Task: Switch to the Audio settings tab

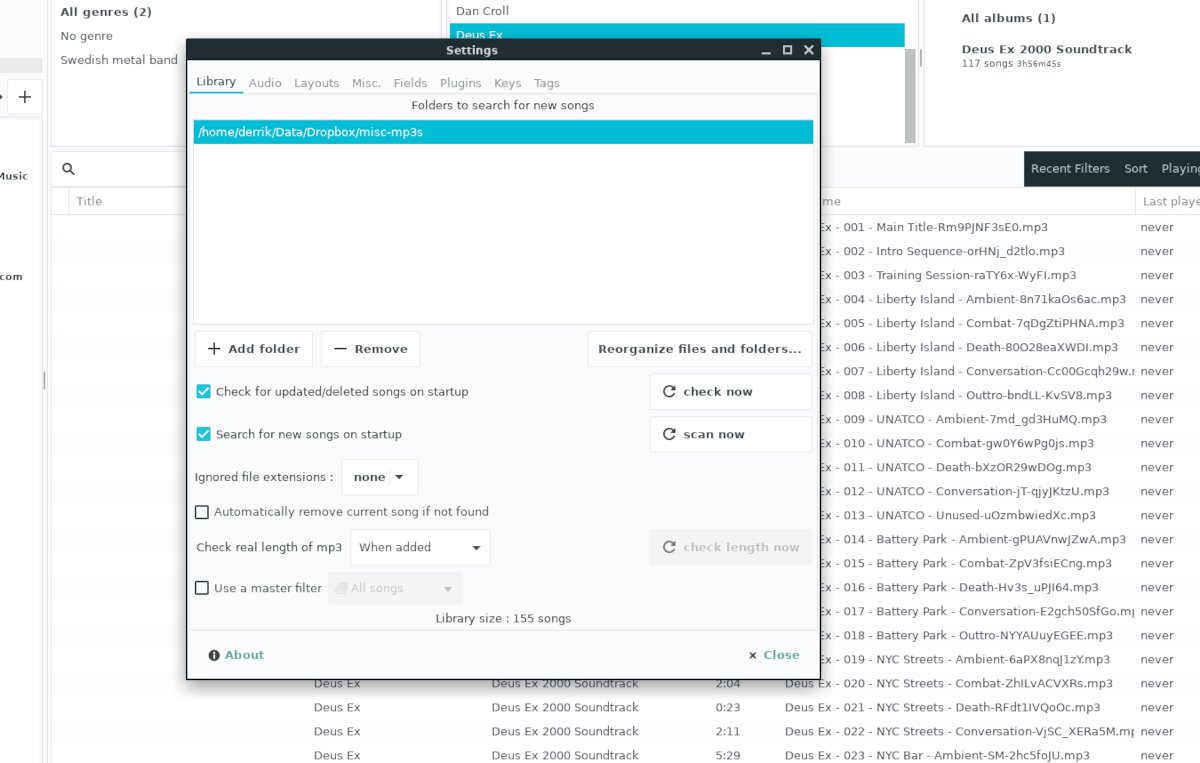Action: point(265,83)
